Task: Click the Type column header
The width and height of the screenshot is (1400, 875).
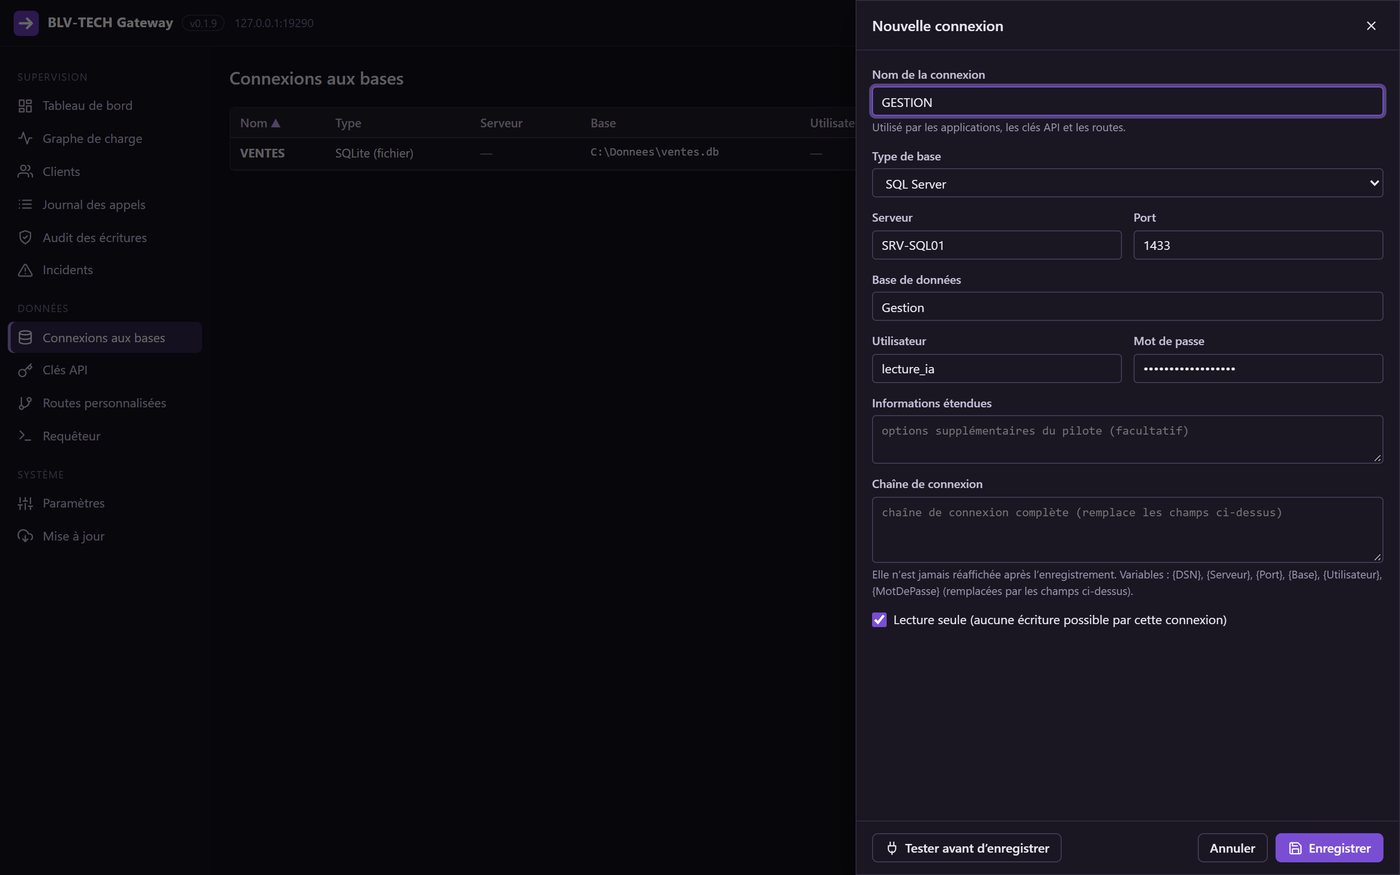Action: [348, 123]
